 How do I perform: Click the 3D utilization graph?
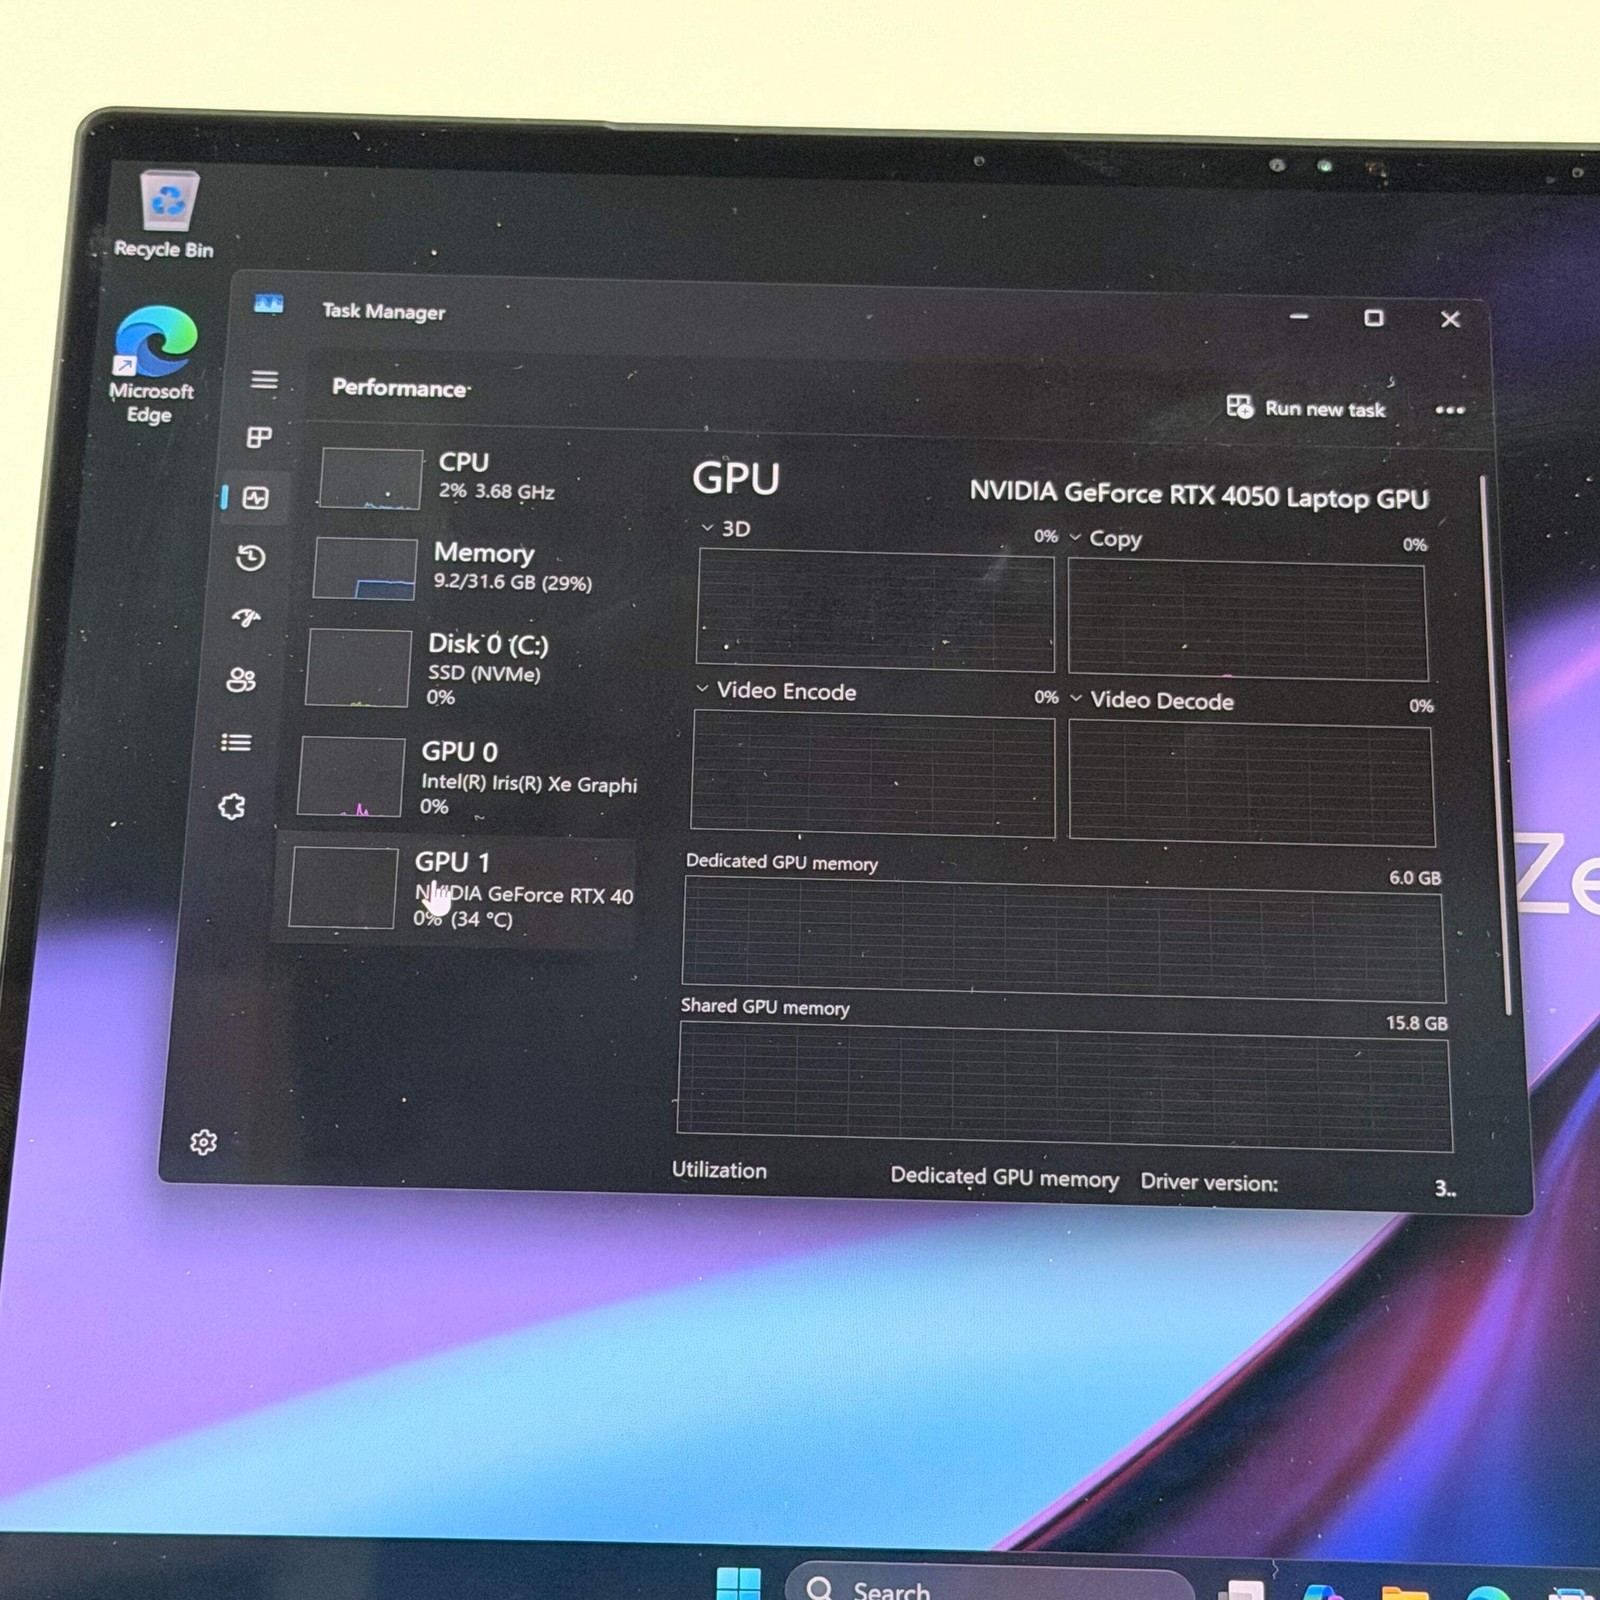coord(875,610)
